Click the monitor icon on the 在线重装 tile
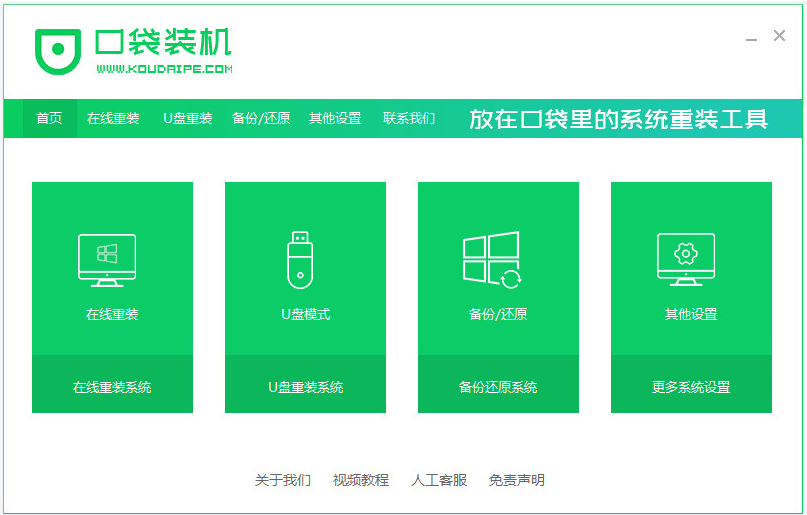The width and height of the screenshot is (807, 515). [107, 260]
